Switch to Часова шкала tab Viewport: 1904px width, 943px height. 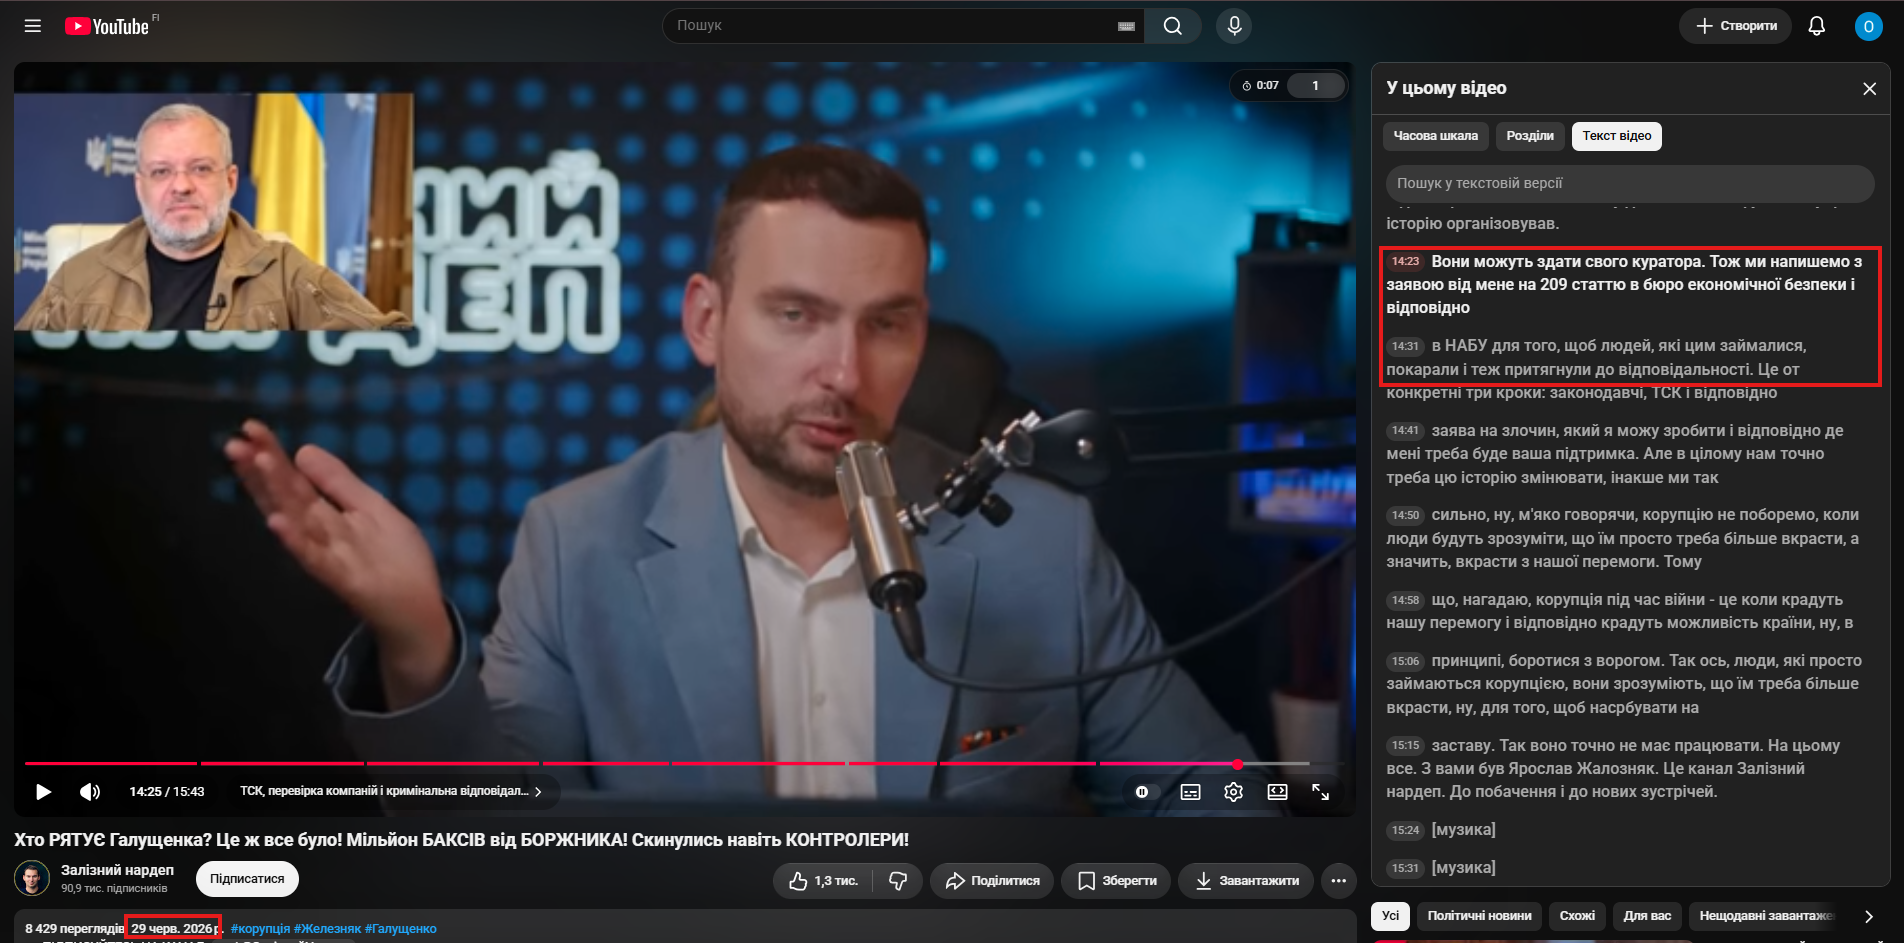(x=1435, y=136)
